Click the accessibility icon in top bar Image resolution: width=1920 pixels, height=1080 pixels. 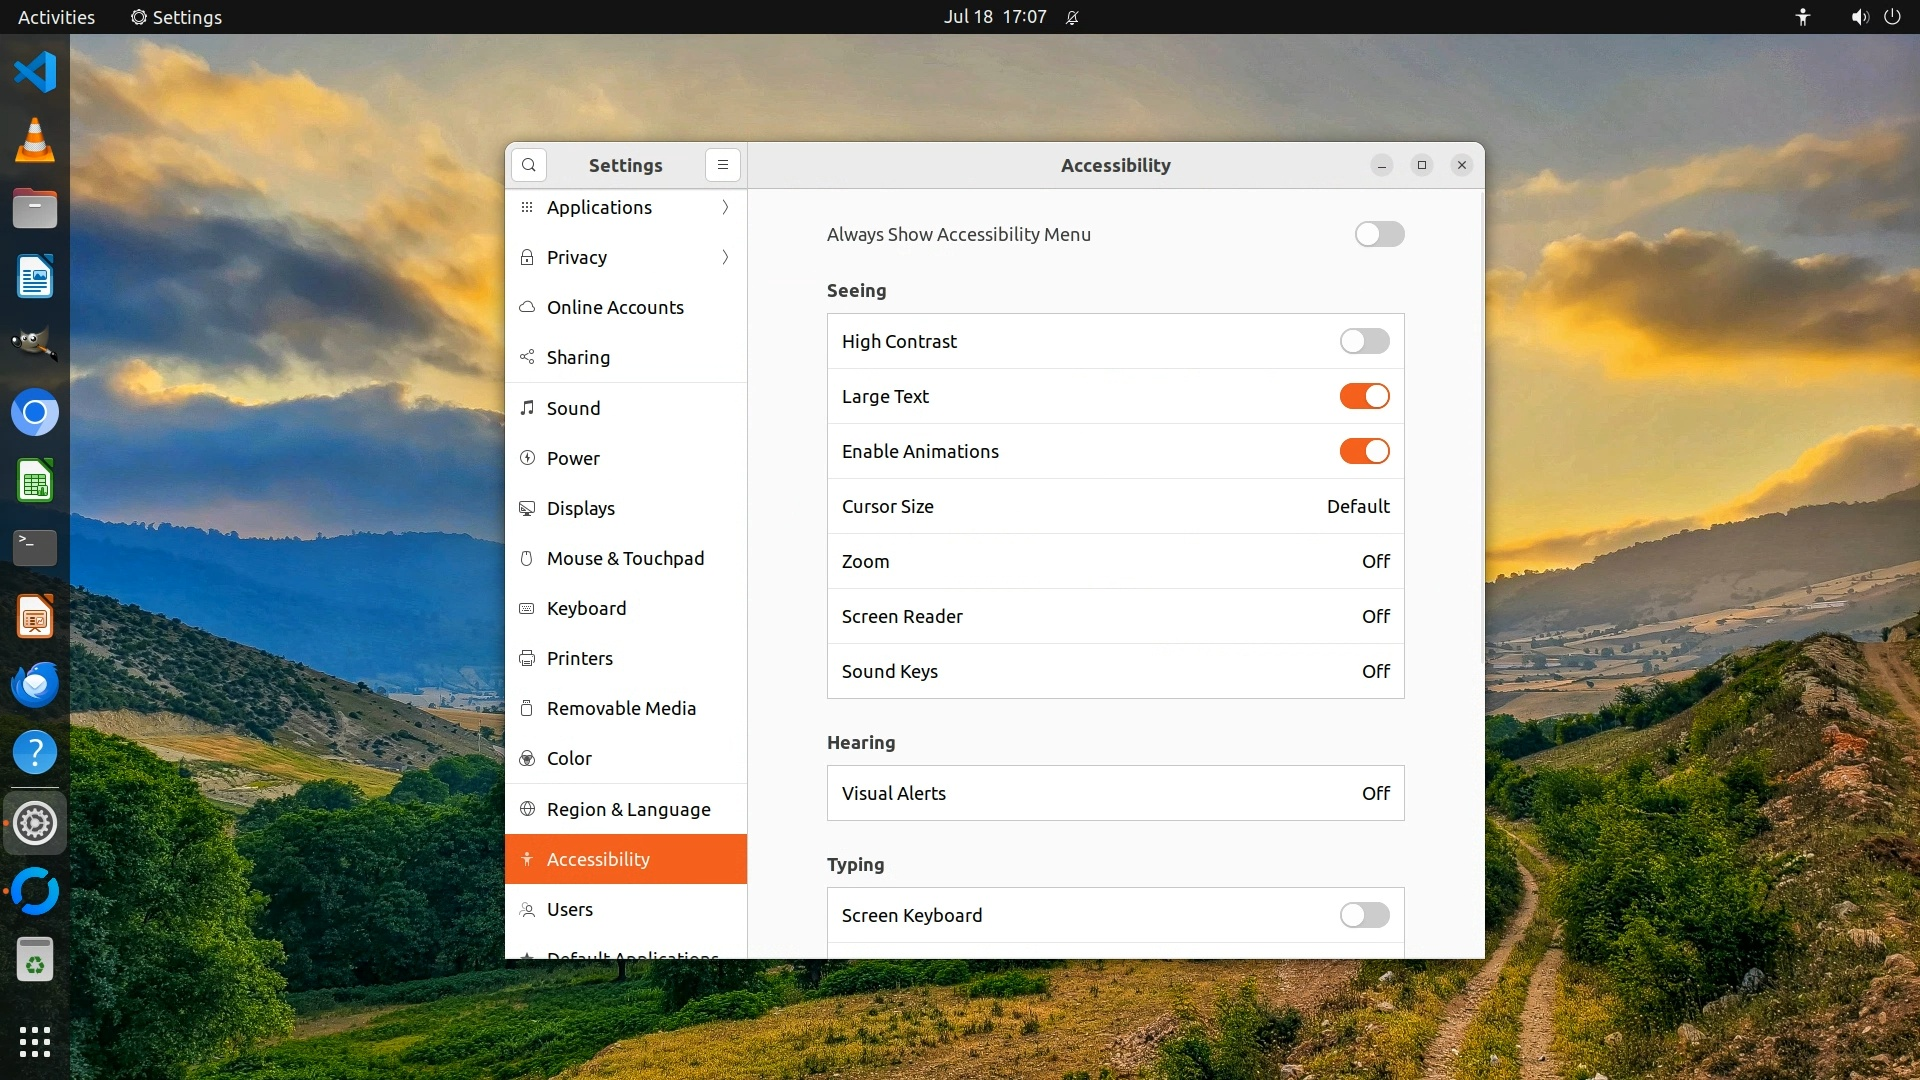(1802, 17)
